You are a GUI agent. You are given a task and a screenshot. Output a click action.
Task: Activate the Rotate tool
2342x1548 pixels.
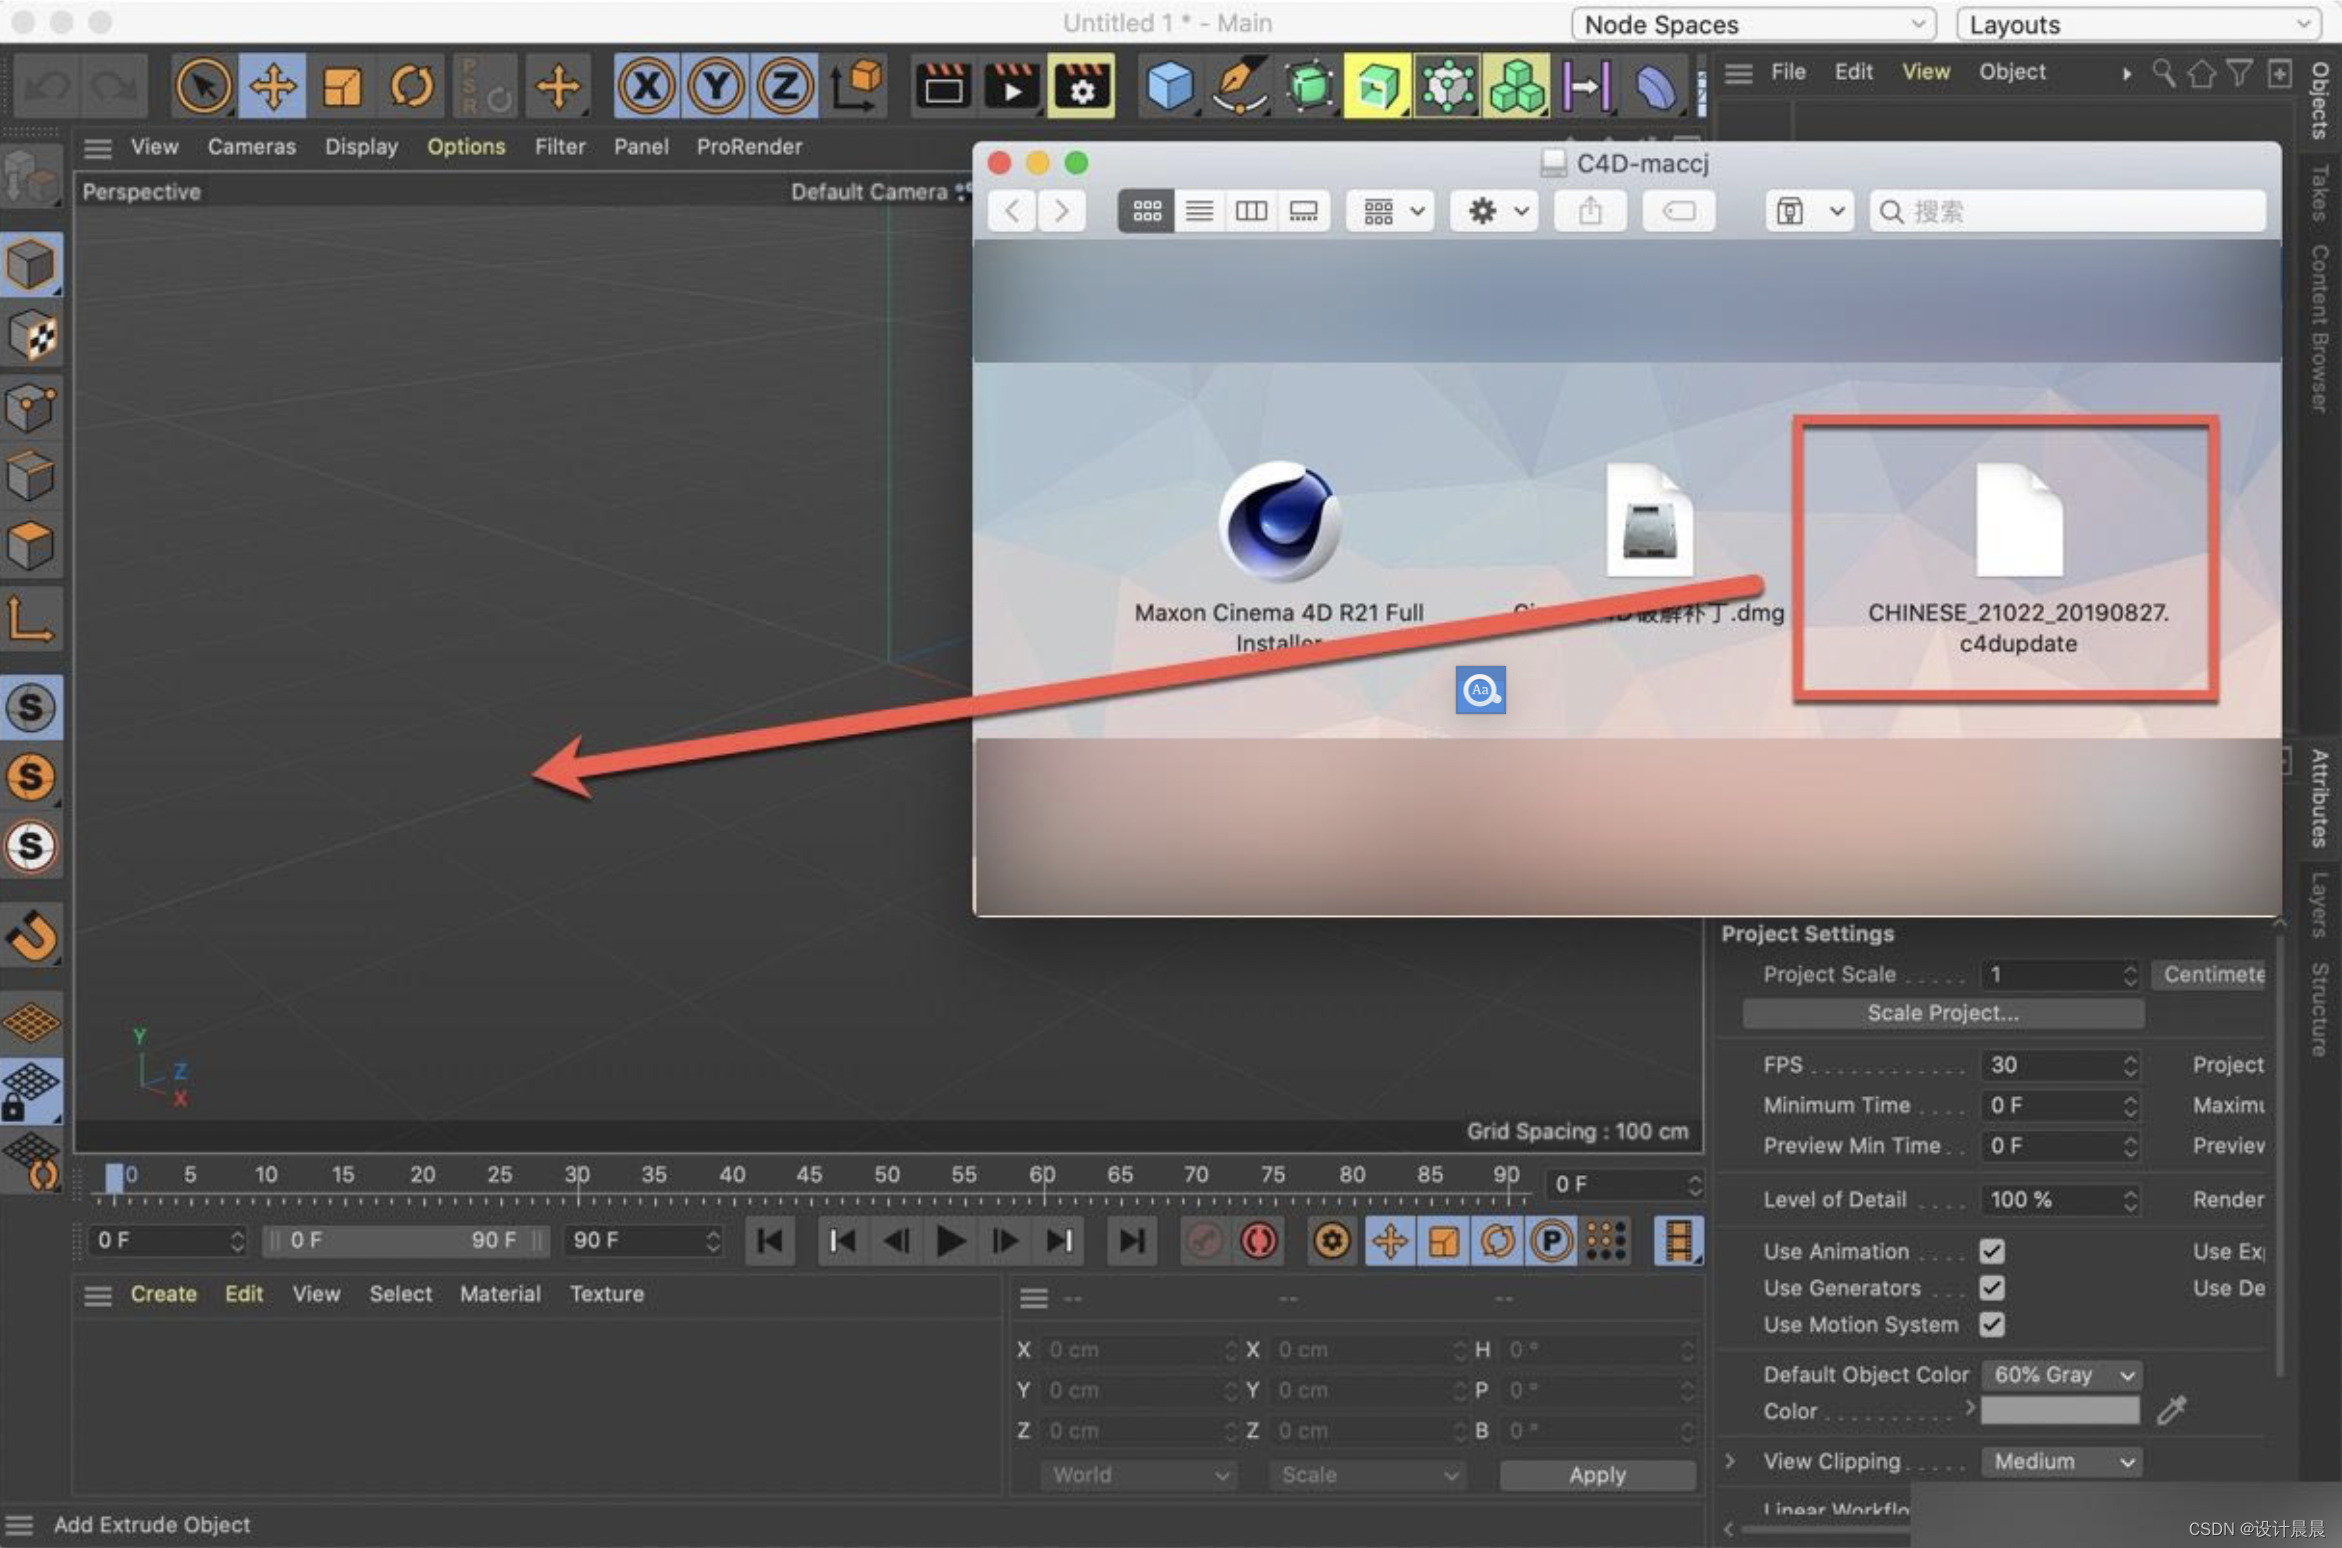(411, 86)
